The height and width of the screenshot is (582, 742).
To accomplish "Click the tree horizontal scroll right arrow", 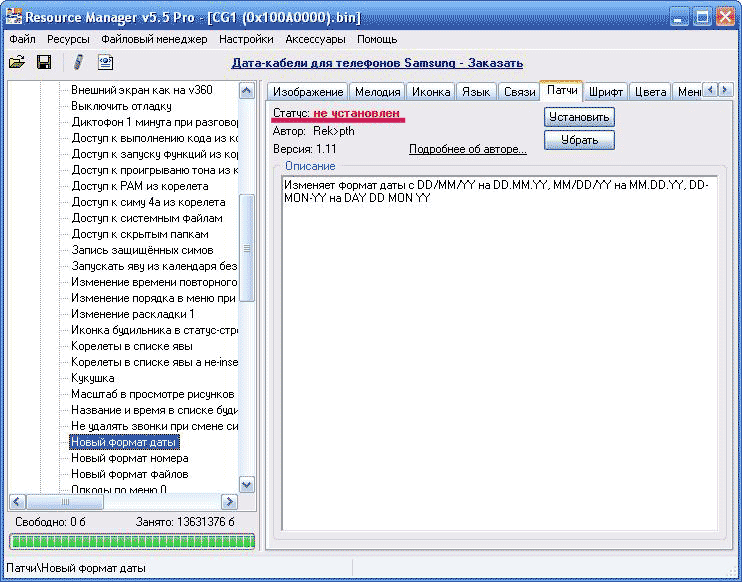I will click(x=230, y=502).
